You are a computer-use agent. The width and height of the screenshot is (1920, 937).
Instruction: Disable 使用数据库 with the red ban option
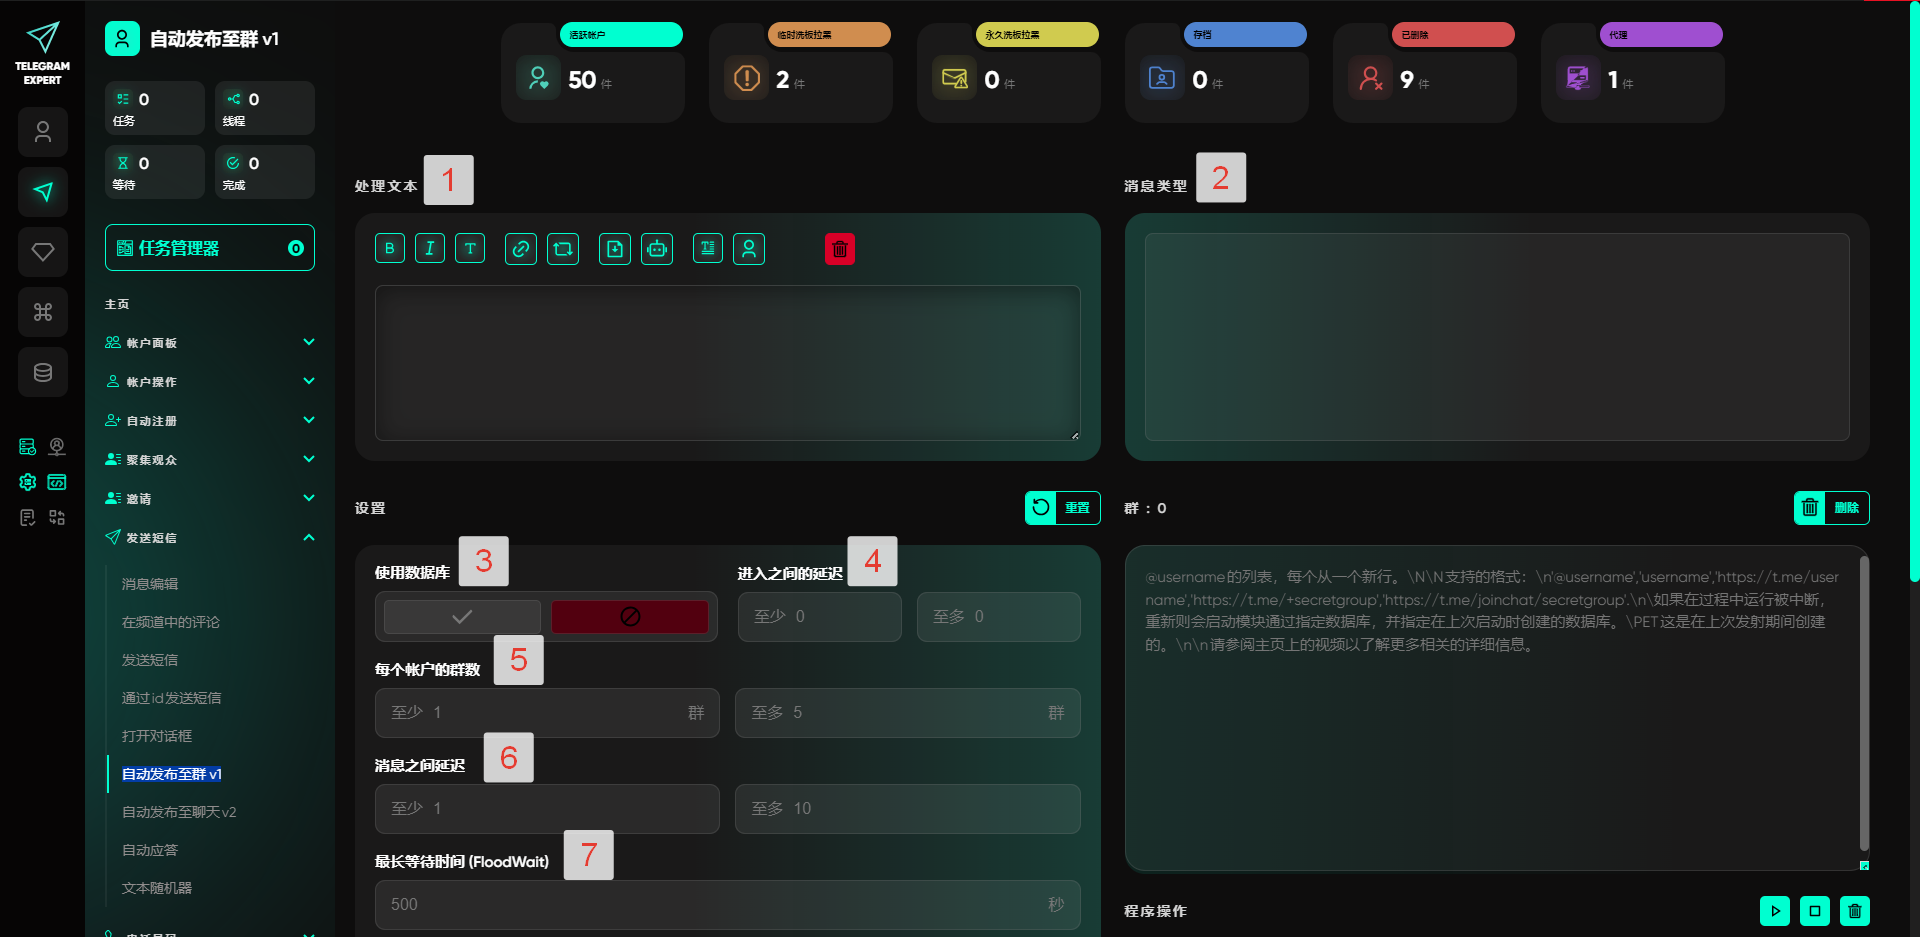630,617
